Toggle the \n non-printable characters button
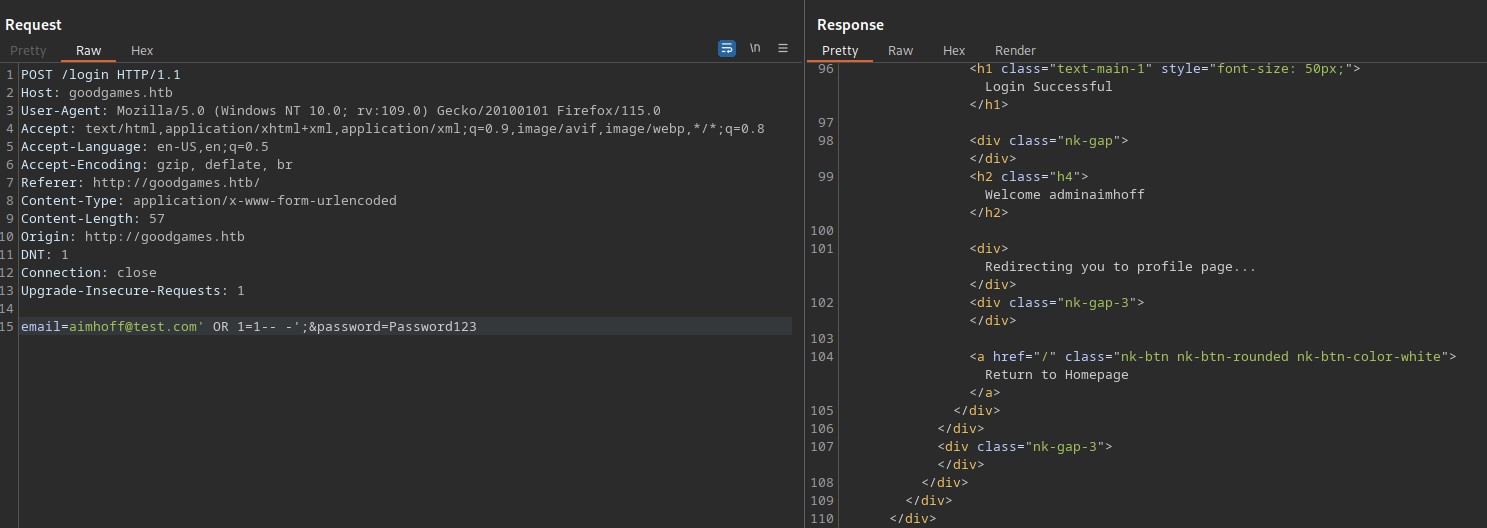The width and height of the screenshot is (1487, 528). pos(755,48)
